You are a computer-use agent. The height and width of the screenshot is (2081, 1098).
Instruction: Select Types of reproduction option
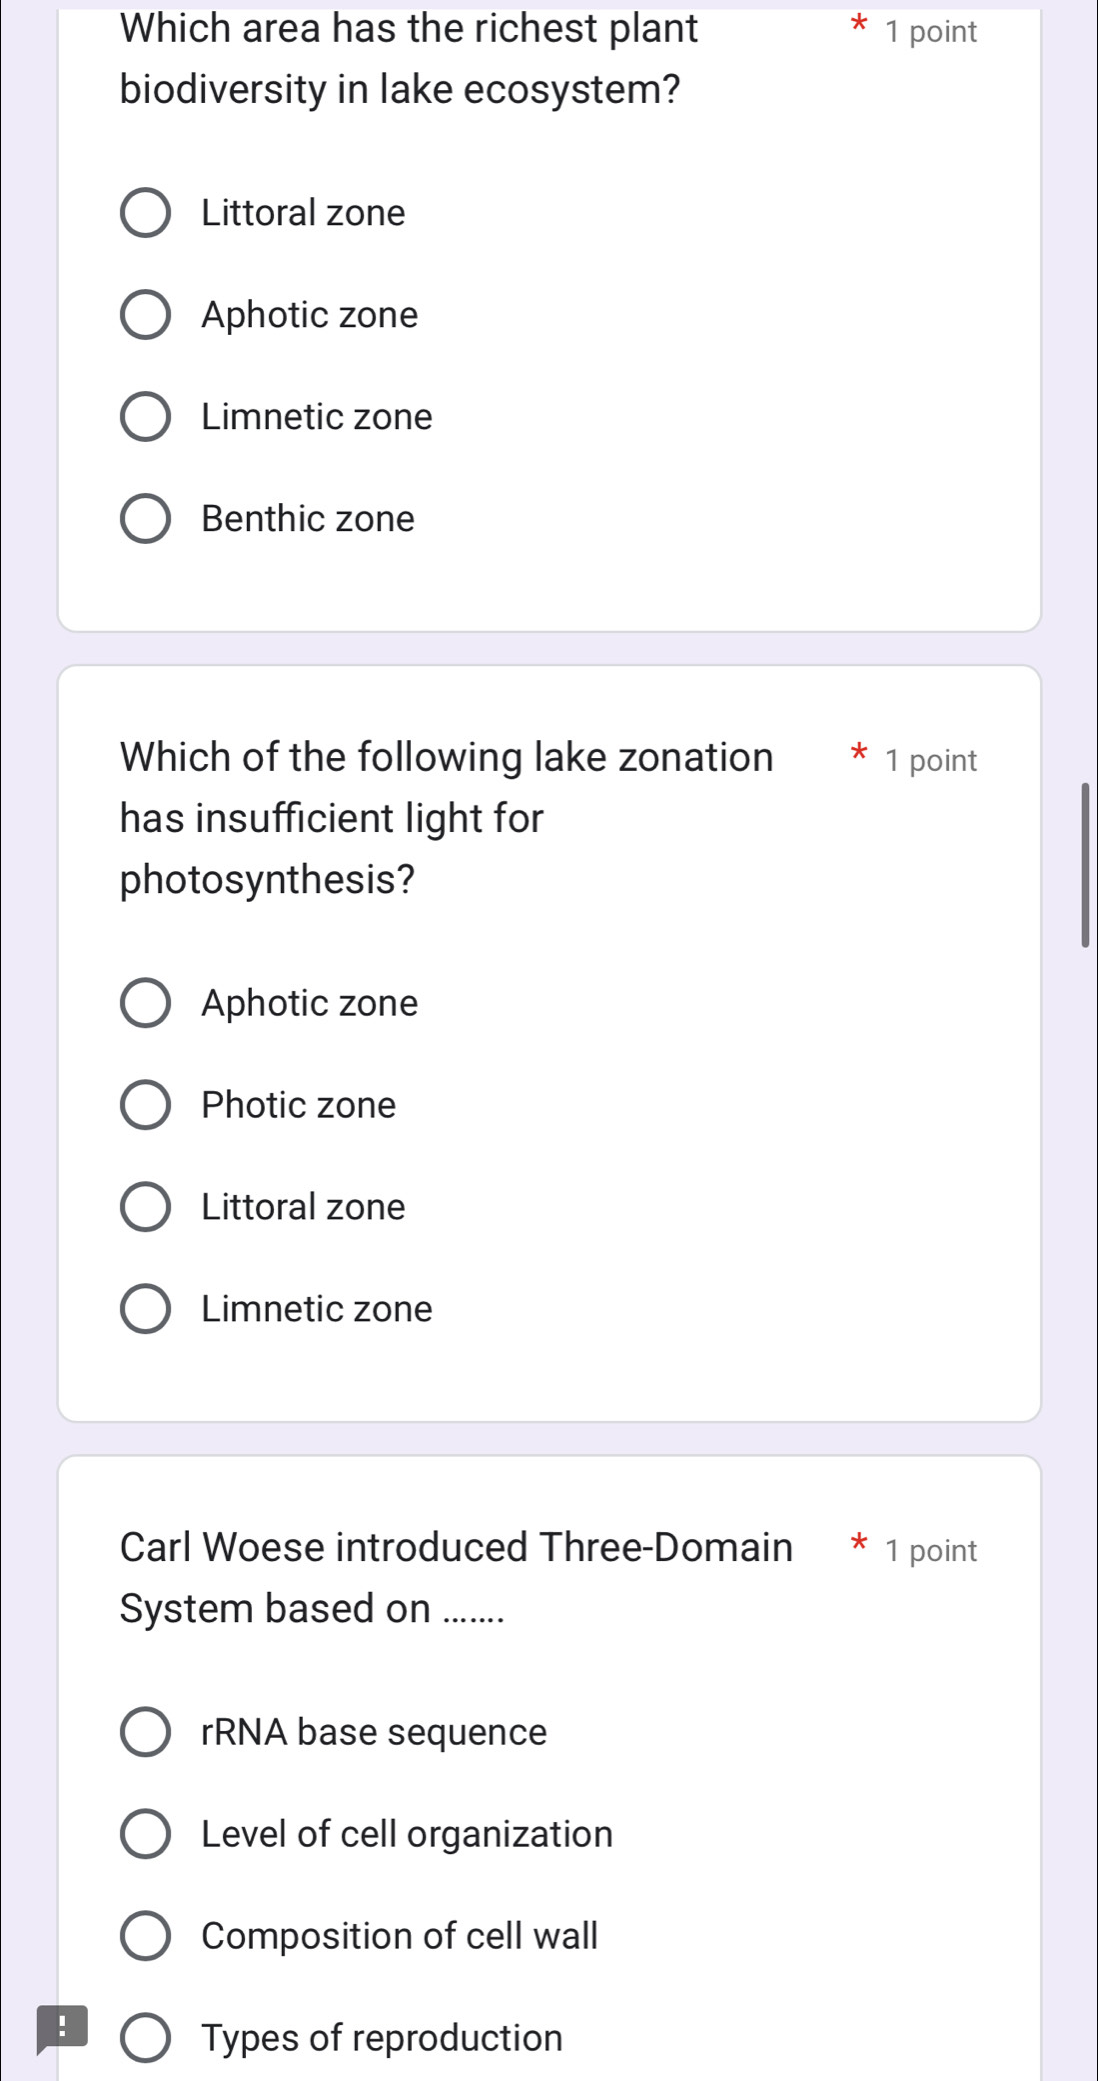point(145,2038)
